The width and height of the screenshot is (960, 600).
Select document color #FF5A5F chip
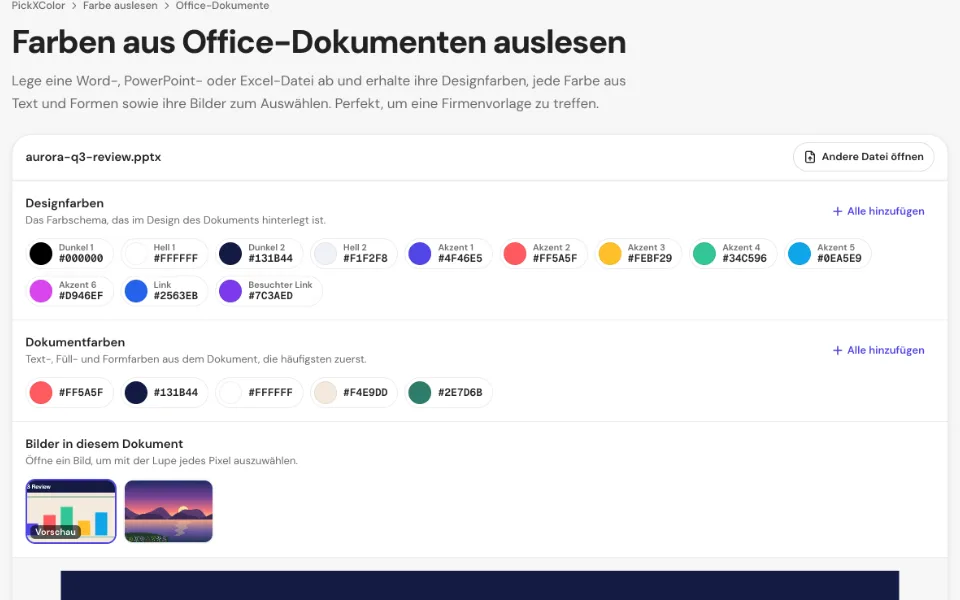[69, 392]
